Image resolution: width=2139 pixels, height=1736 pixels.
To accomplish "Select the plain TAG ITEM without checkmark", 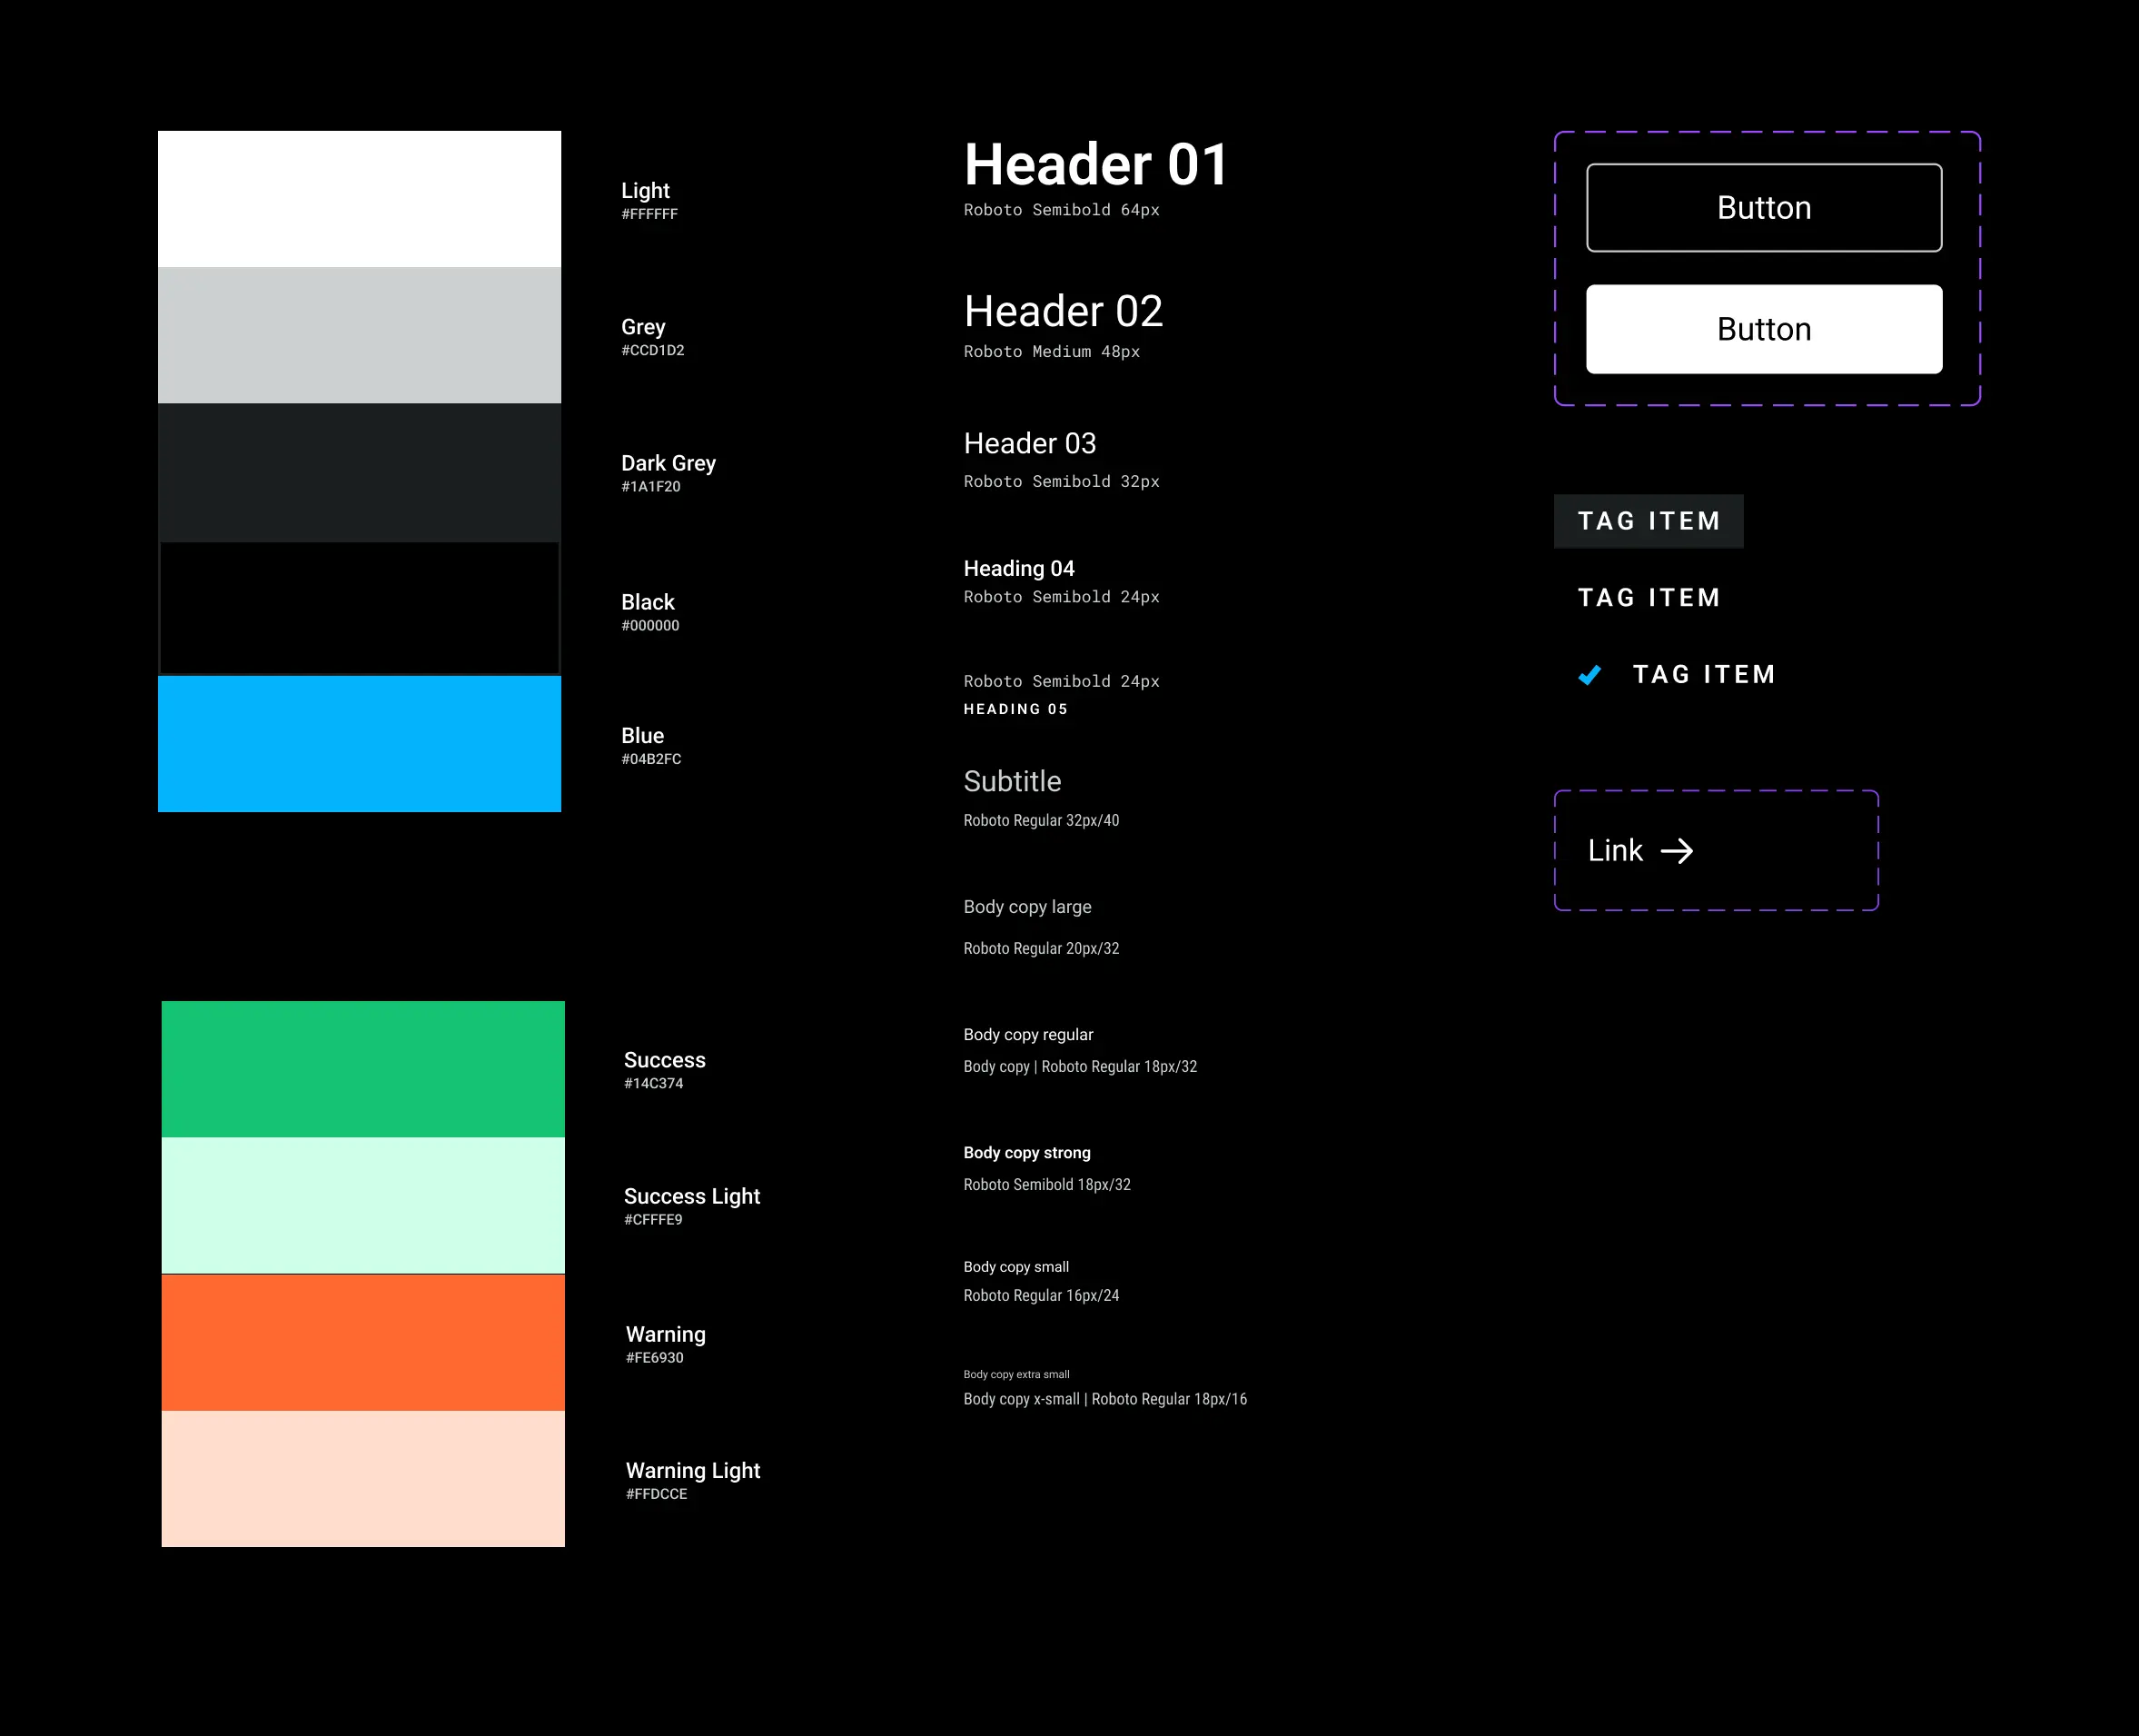I will (x=1648, y=598).
